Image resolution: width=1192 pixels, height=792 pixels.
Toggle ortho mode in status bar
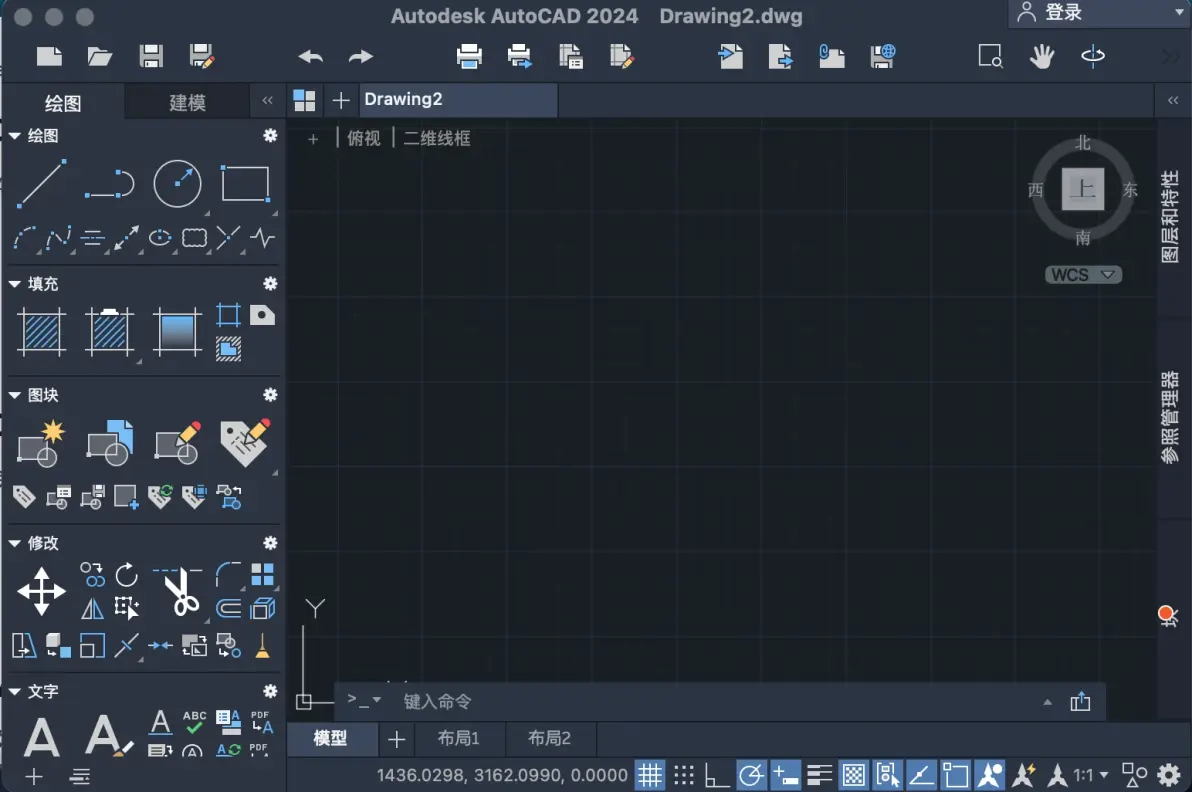click(x=717, y=775)
